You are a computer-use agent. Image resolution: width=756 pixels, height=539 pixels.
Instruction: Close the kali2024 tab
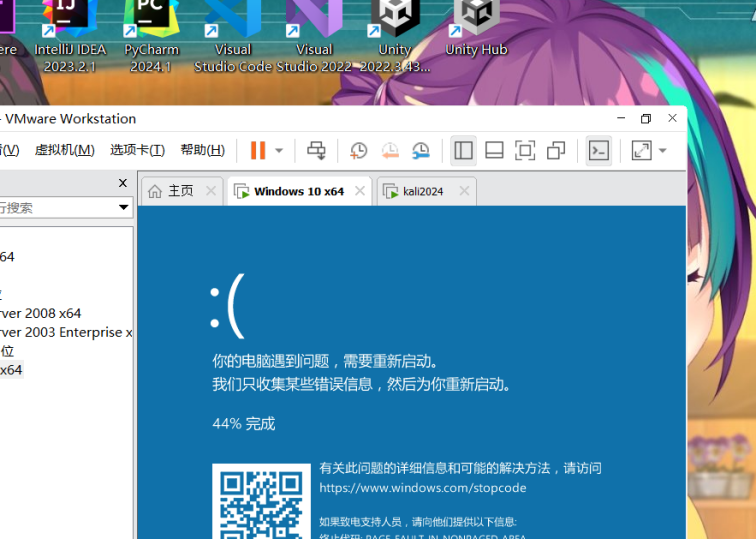[464, 191]
